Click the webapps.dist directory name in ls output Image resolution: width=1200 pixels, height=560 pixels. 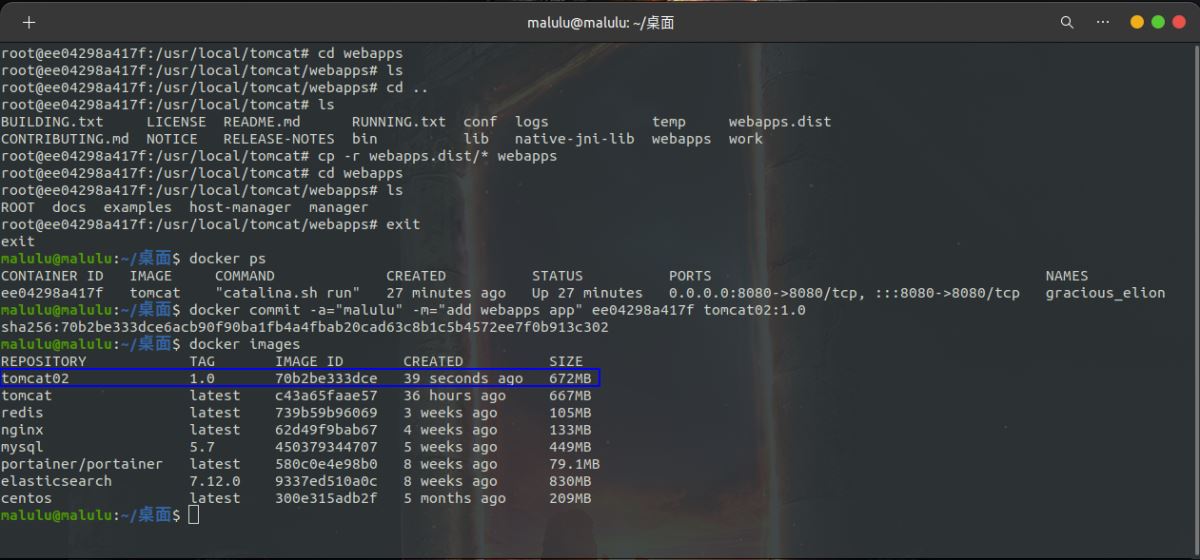click(x=780, y=121)
